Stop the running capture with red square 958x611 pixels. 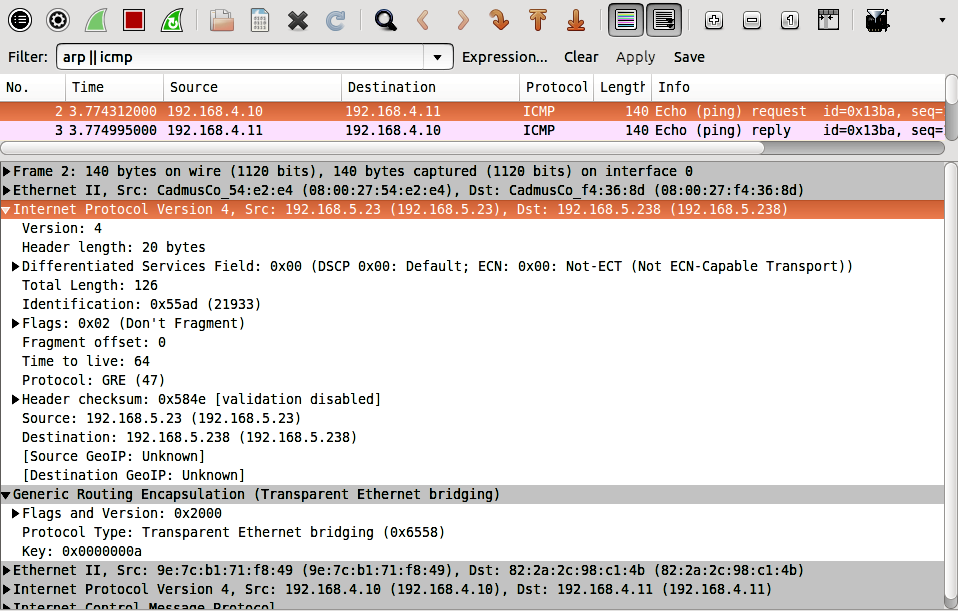pyautogui.click(x=134, y=20)
